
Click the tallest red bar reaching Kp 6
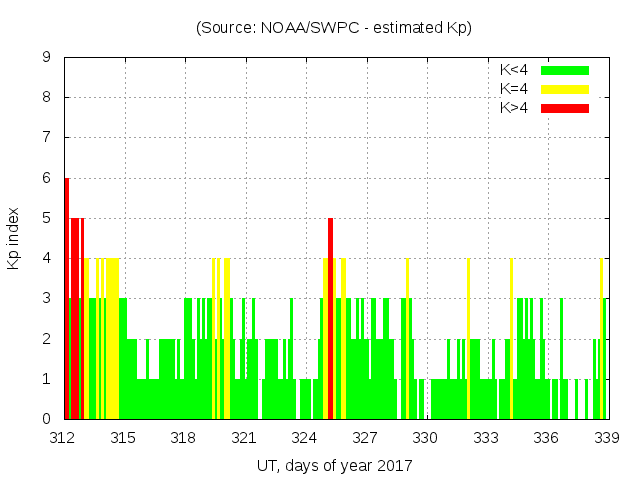(x=67, y=300)
